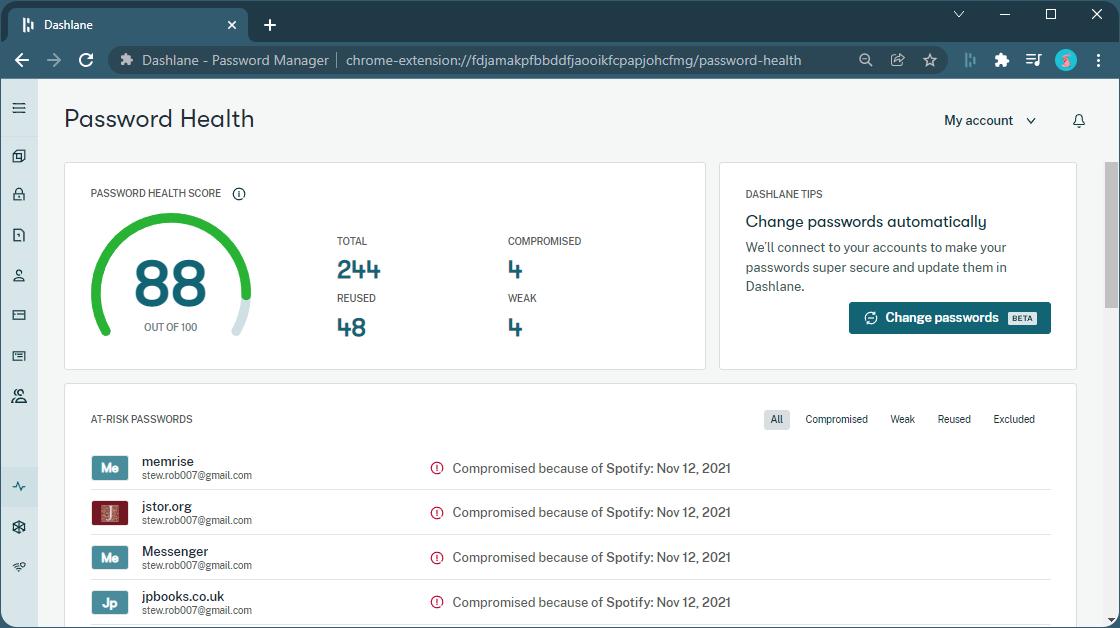Open Dark Web Monitoring icon in sidebar
The height and width of the screenshot is (628, 1120).
(x=19, y=527)
